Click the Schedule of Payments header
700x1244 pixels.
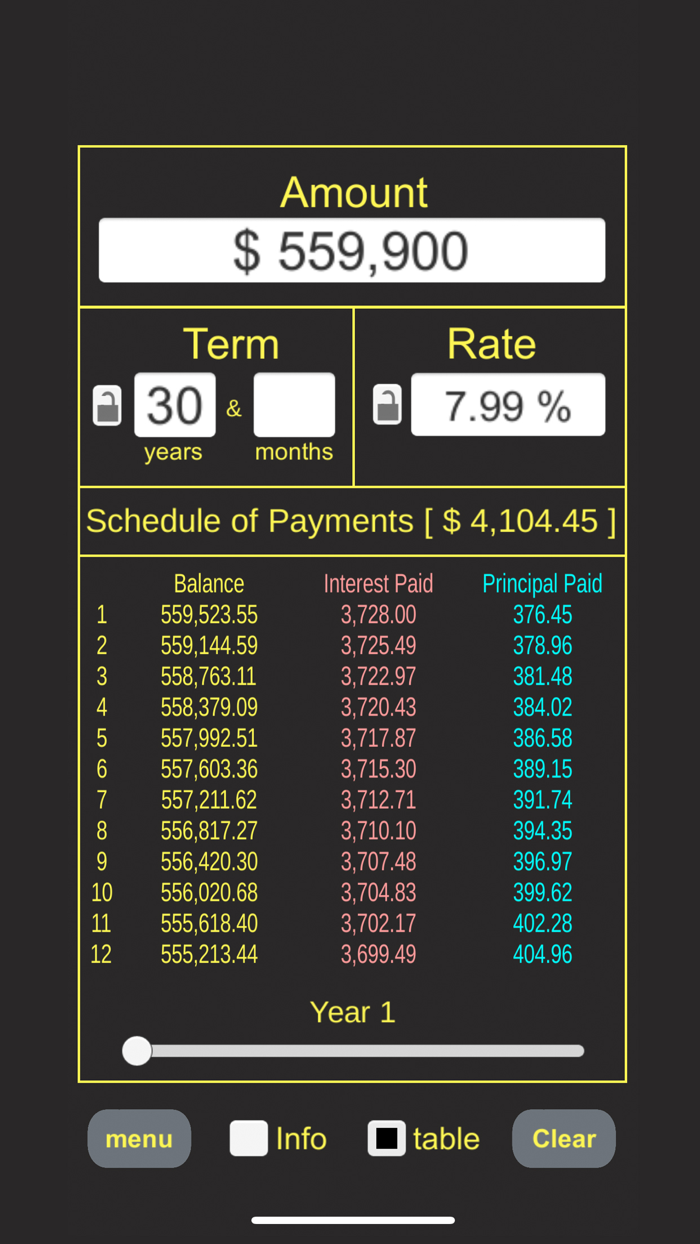(x=352, y=521)
